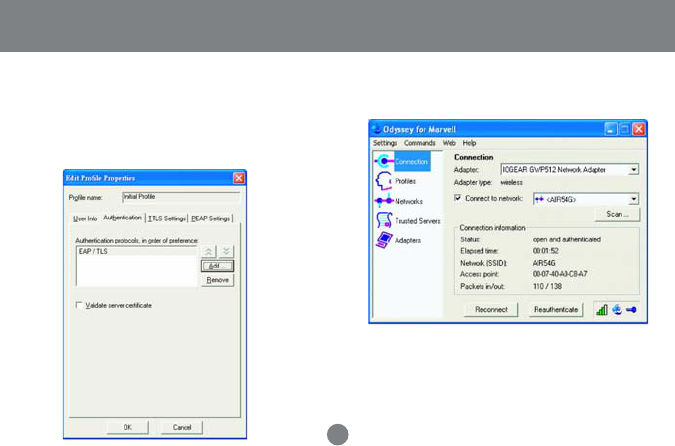Viewport: 675px width, 446px height.
Task: Switch to the TTLS Settings tab
Action: 167,218
